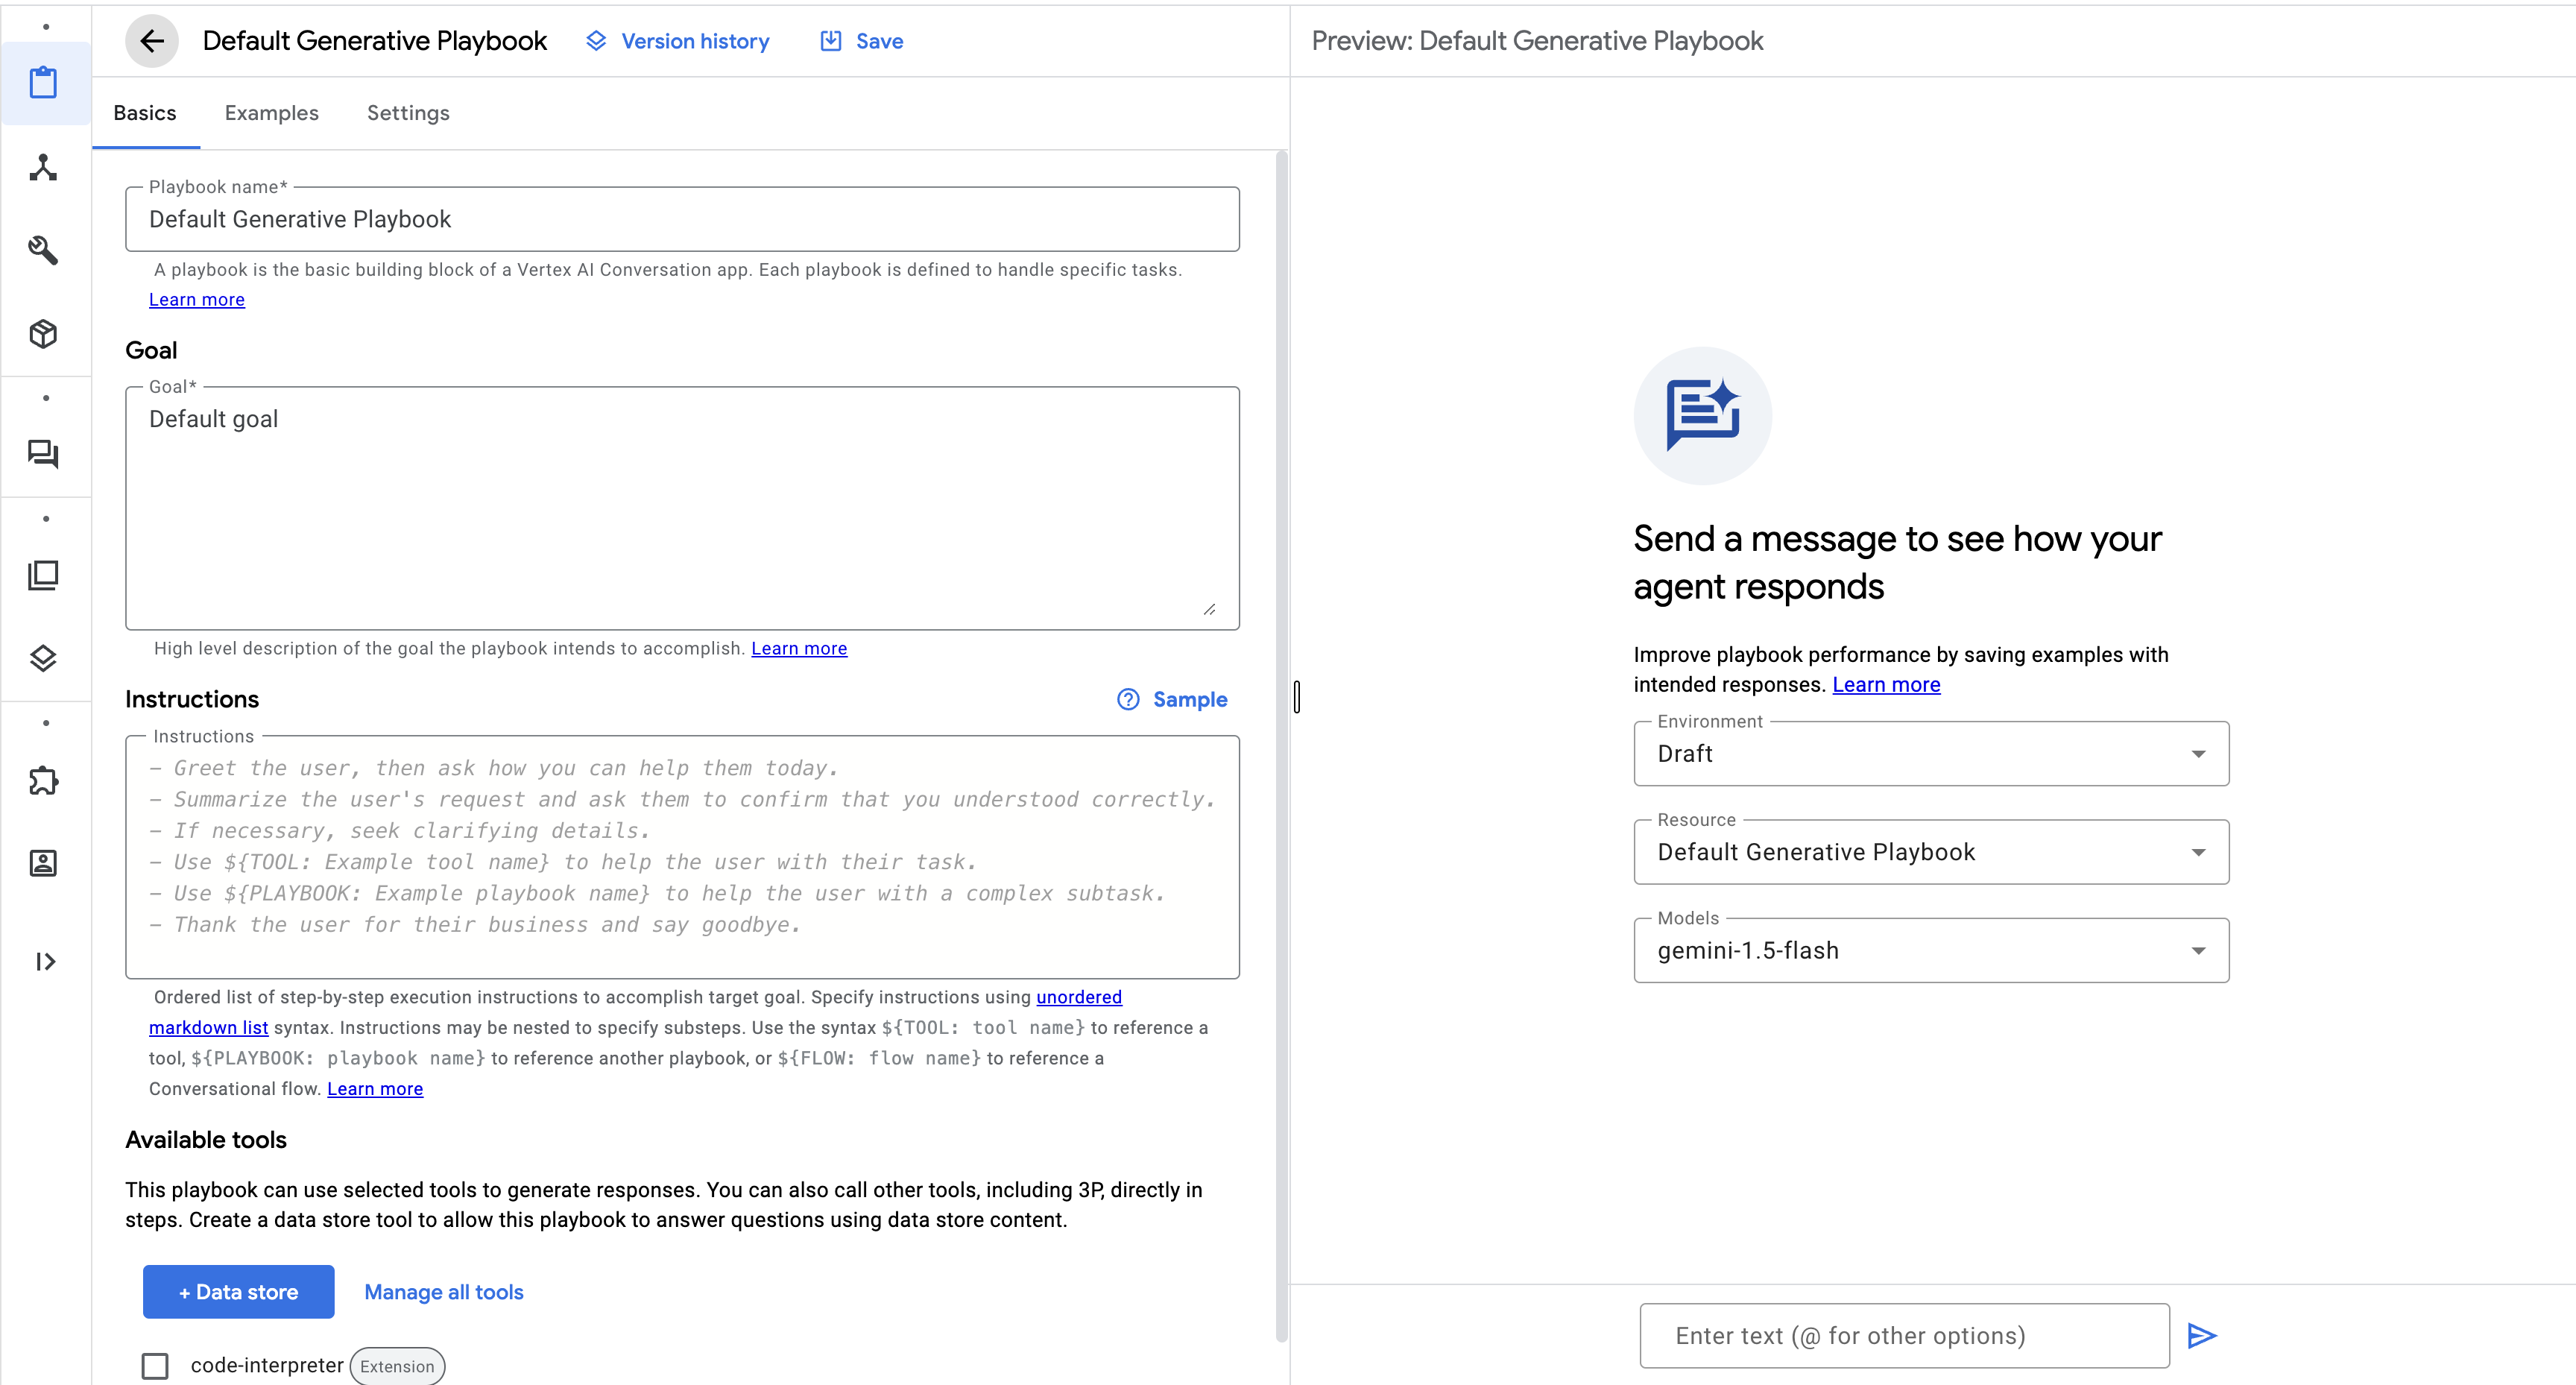Screen dimensions: 2576x1385
Task: Click the Sample instructions button
Action: click(x=1172, y=700)
